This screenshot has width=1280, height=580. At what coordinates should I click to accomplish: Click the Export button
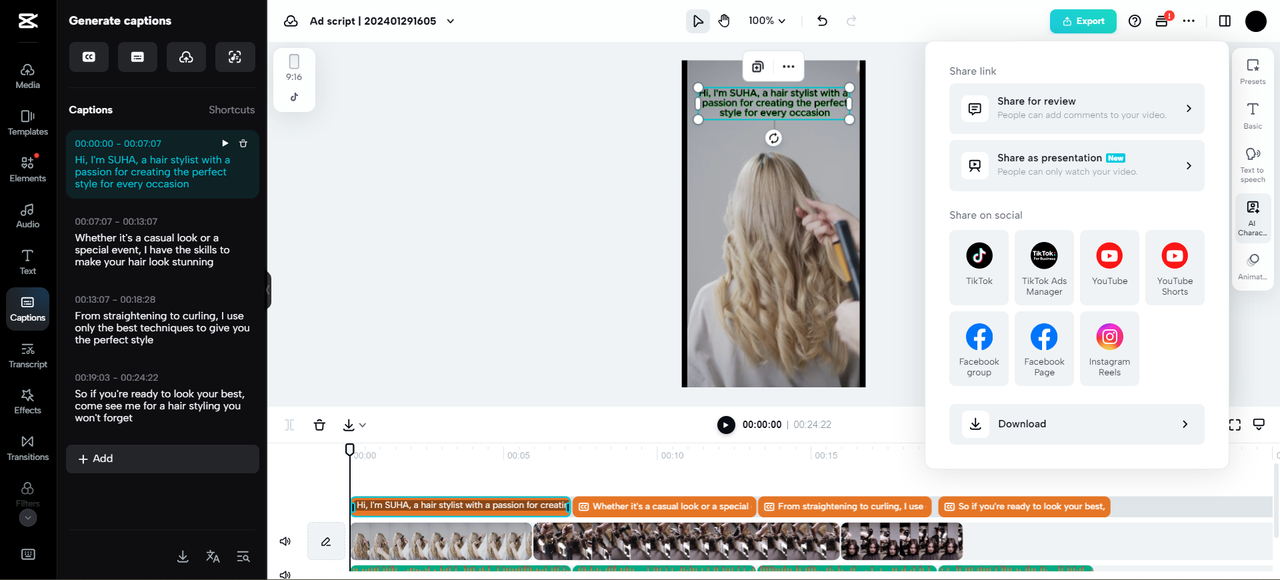click(x=1082, y=20)
